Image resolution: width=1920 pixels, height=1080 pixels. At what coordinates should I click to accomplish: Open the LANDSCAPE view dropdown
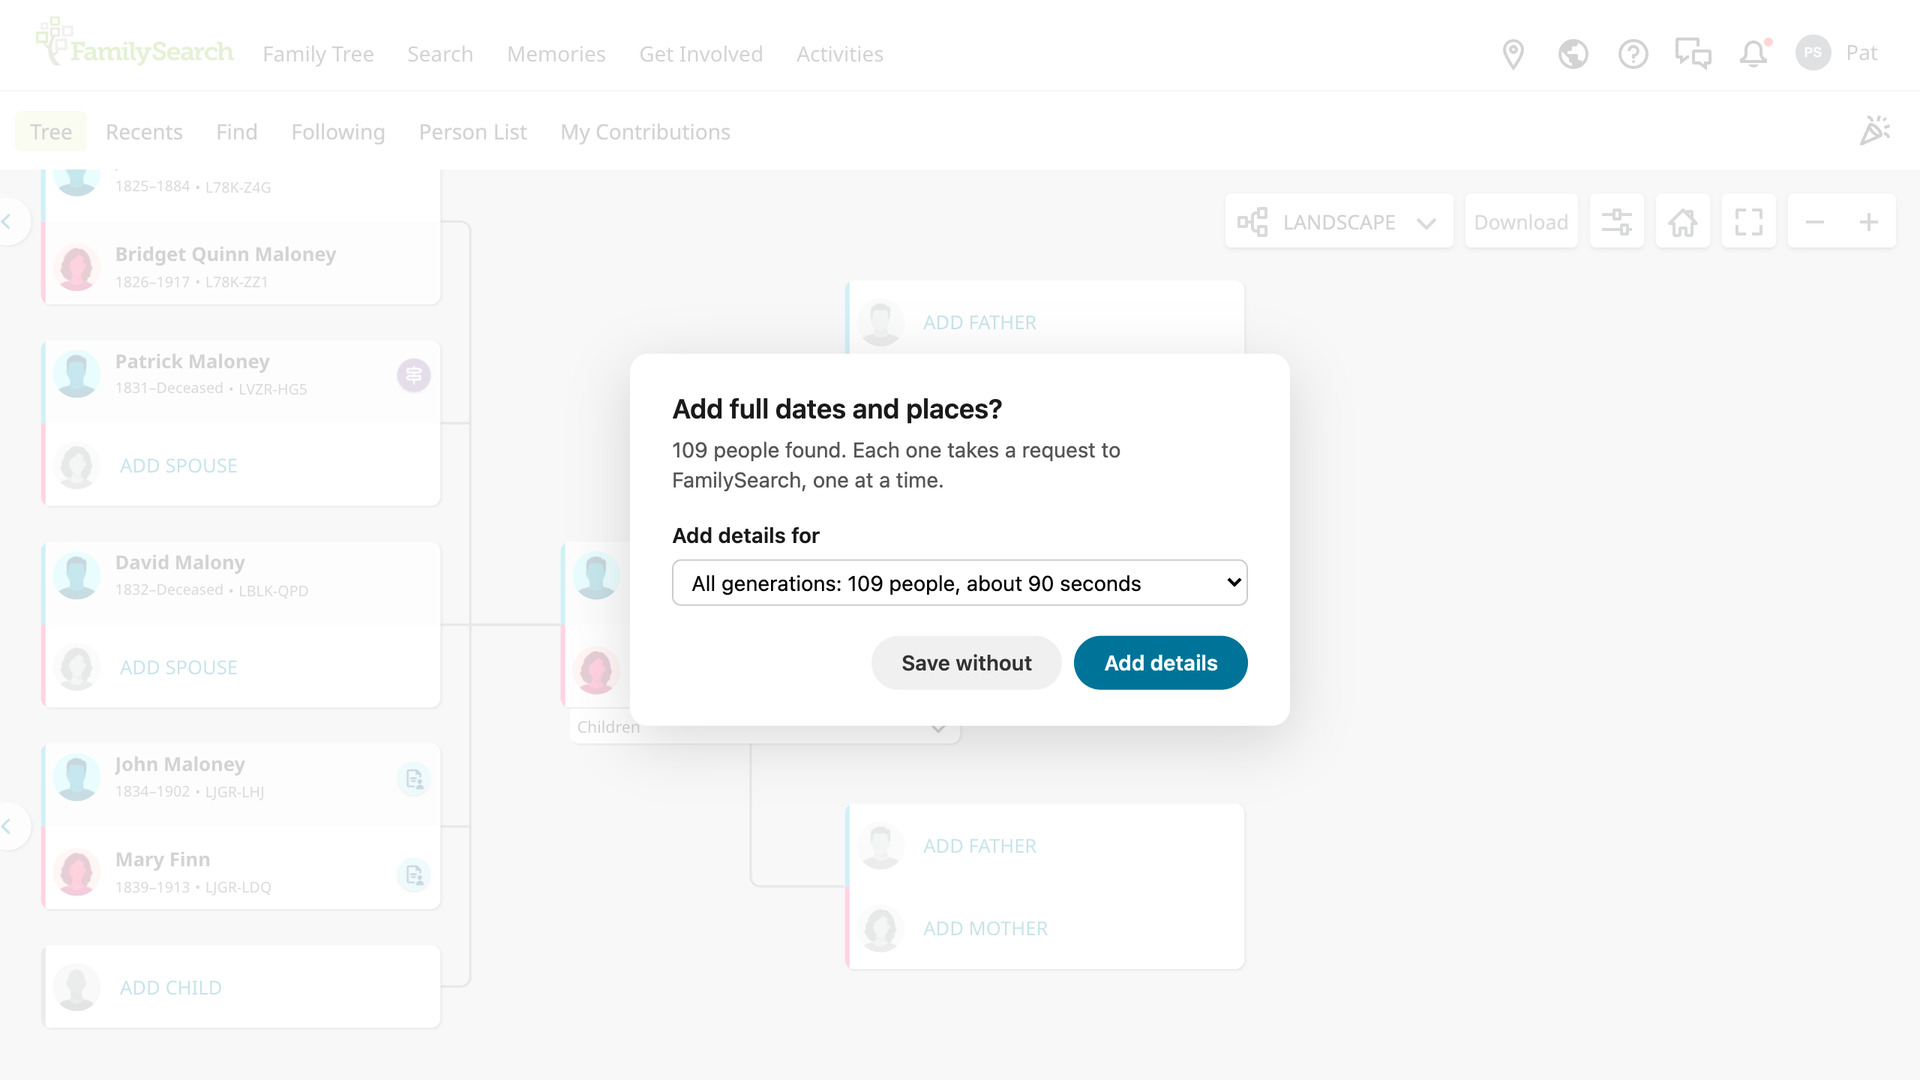point(1338,222)
